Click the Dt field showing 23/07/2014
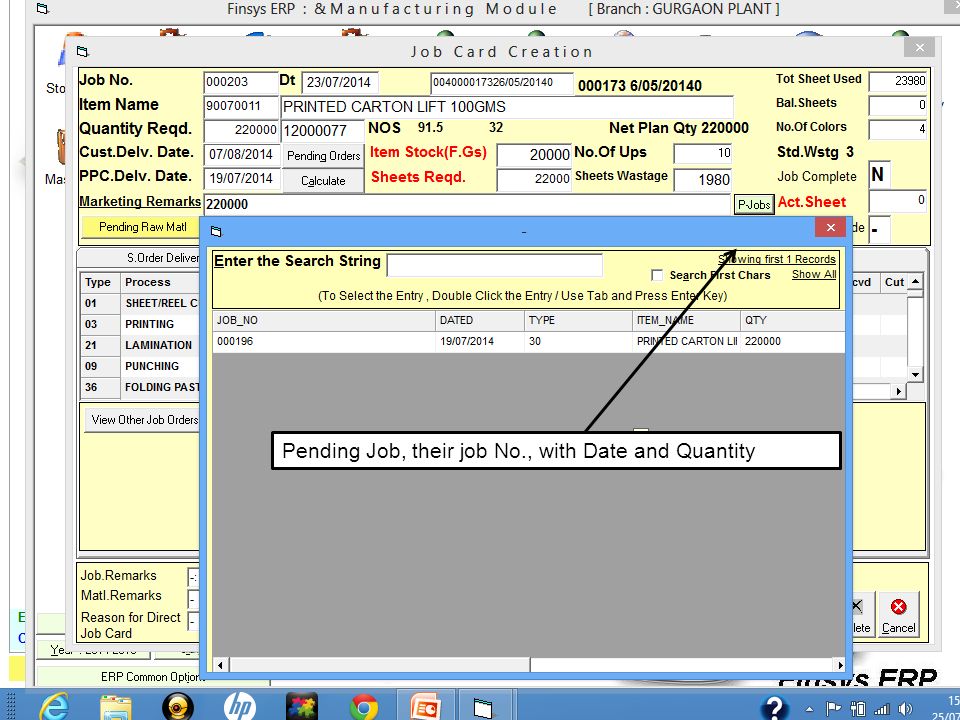Image resolution: width=960 pixels, height=720 pixels. point(340,82)
